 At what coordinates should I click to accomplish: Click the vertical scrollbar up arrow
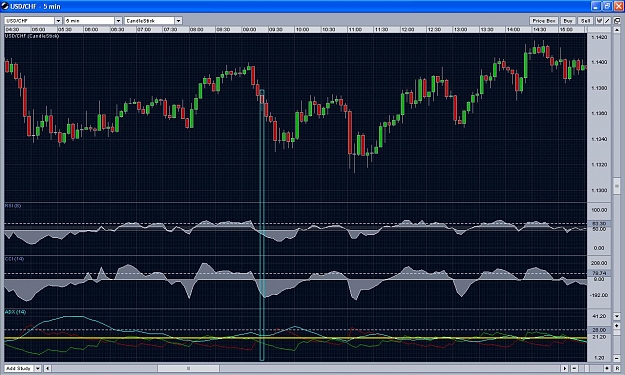[x=617, y=30]
